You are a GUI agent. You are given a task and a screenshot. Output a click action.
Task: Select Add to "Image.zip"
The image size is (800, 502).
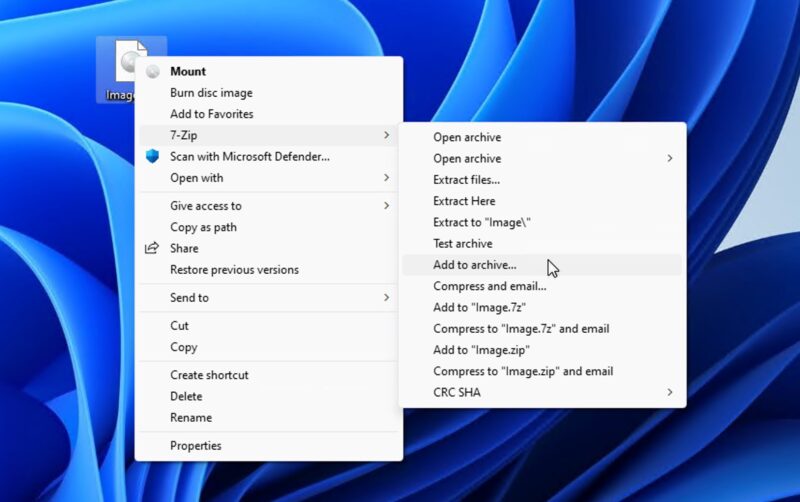pyautogui.click(x=542, y=350)
